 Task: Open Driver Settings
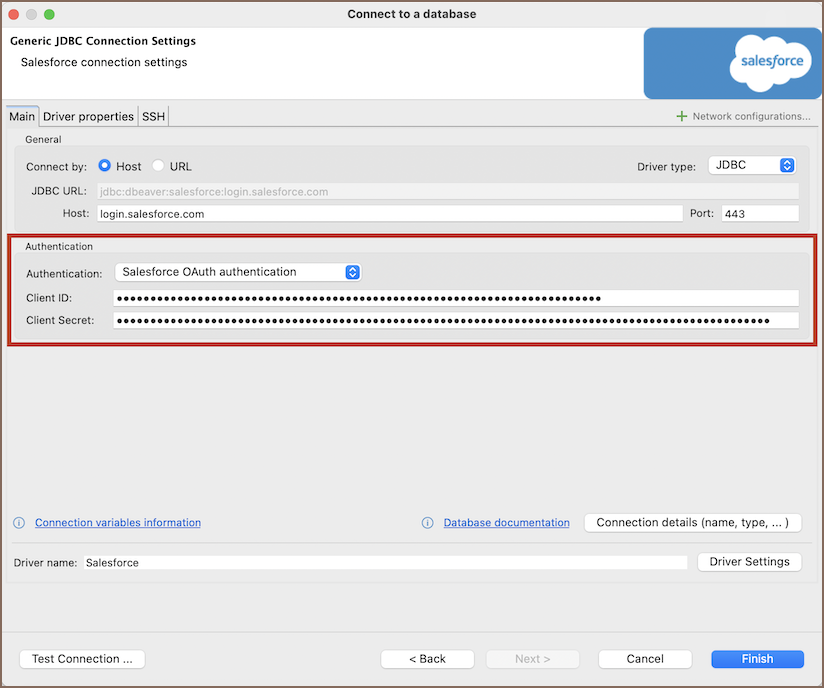(749, 562)
